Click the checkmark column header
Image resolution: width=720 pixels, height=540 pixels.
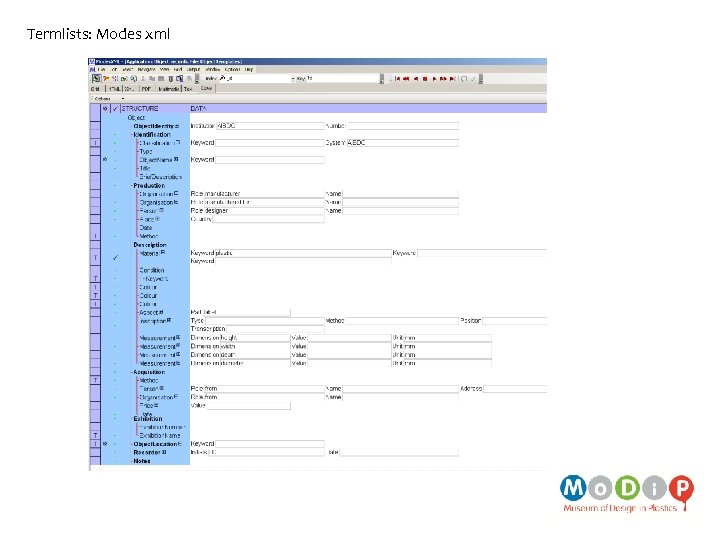click(115, 108)
